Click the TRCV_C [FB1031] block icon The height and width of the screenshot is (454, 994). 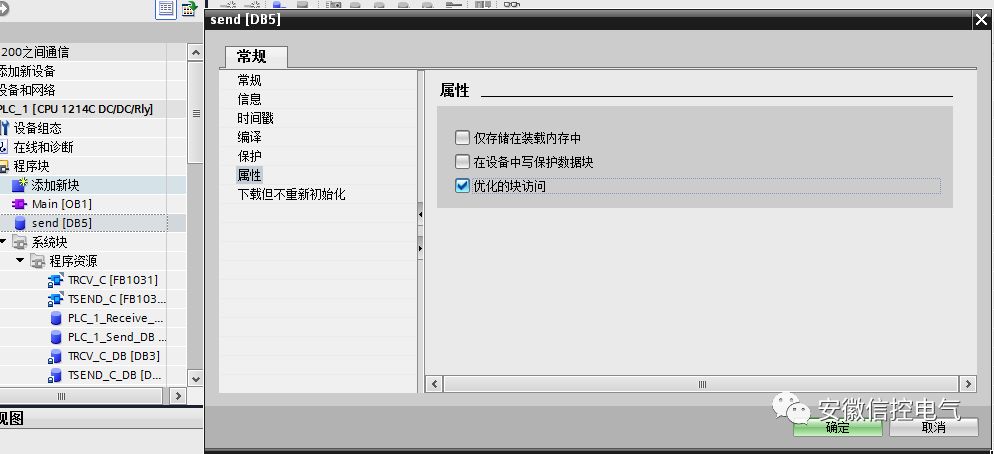pos(56,280)
